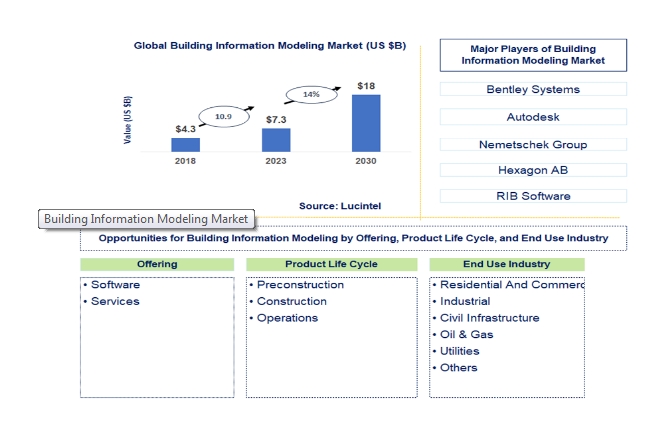This screenshot has width=665, height=428.
Task: Click the $7.3 value label
Action: click(276, 120)
